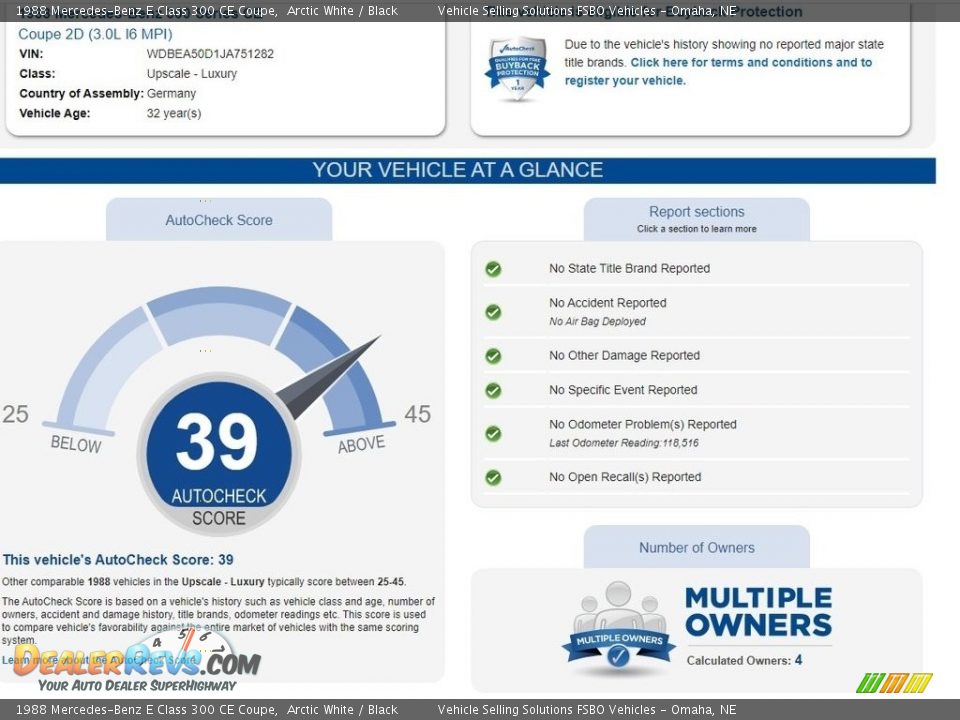
Task: Click the gauge needle pointing to the score
Action: point(328,378)
